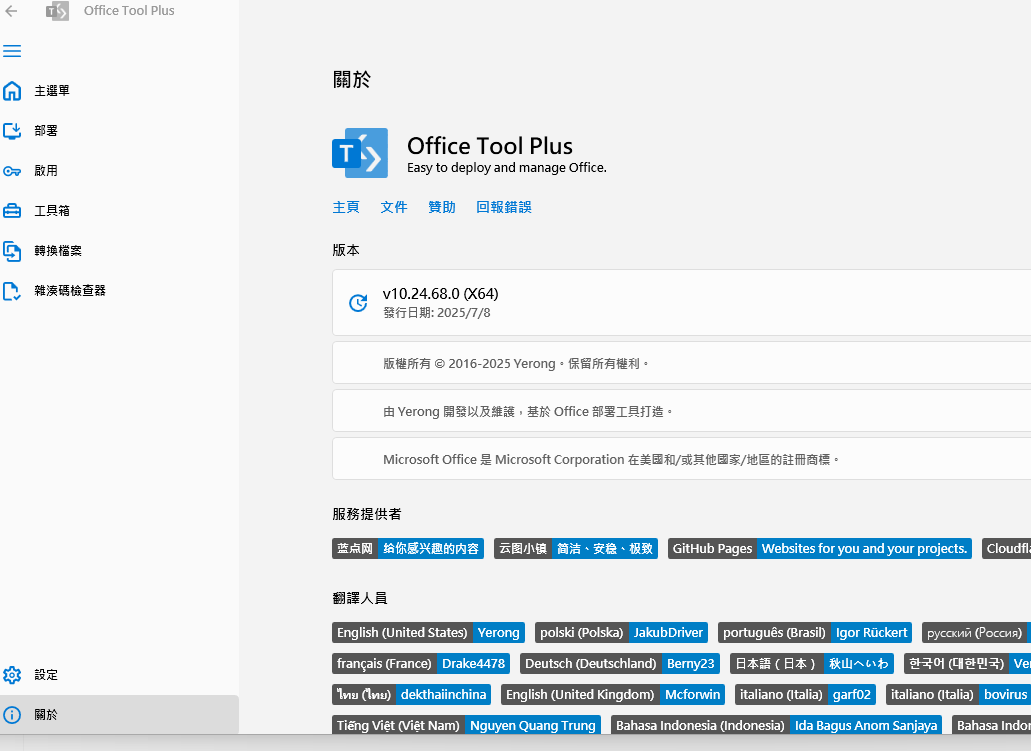Click the 服務提供者 section heading
This screenshot has width=1031, height=751.
pyautogui.click(x=367, y=514)
